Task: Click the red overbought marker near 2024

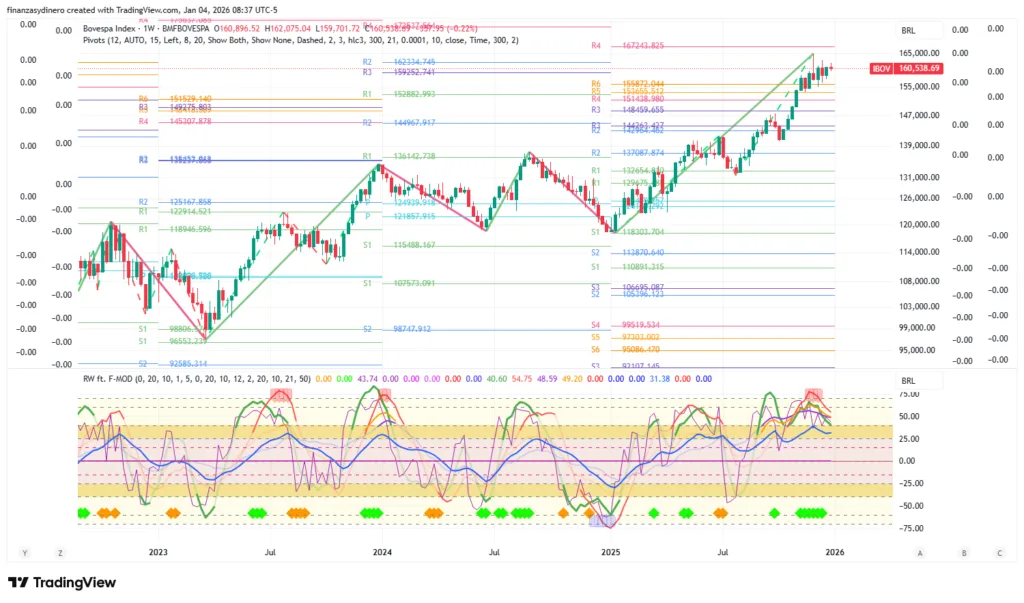Action: coord(378,392)
